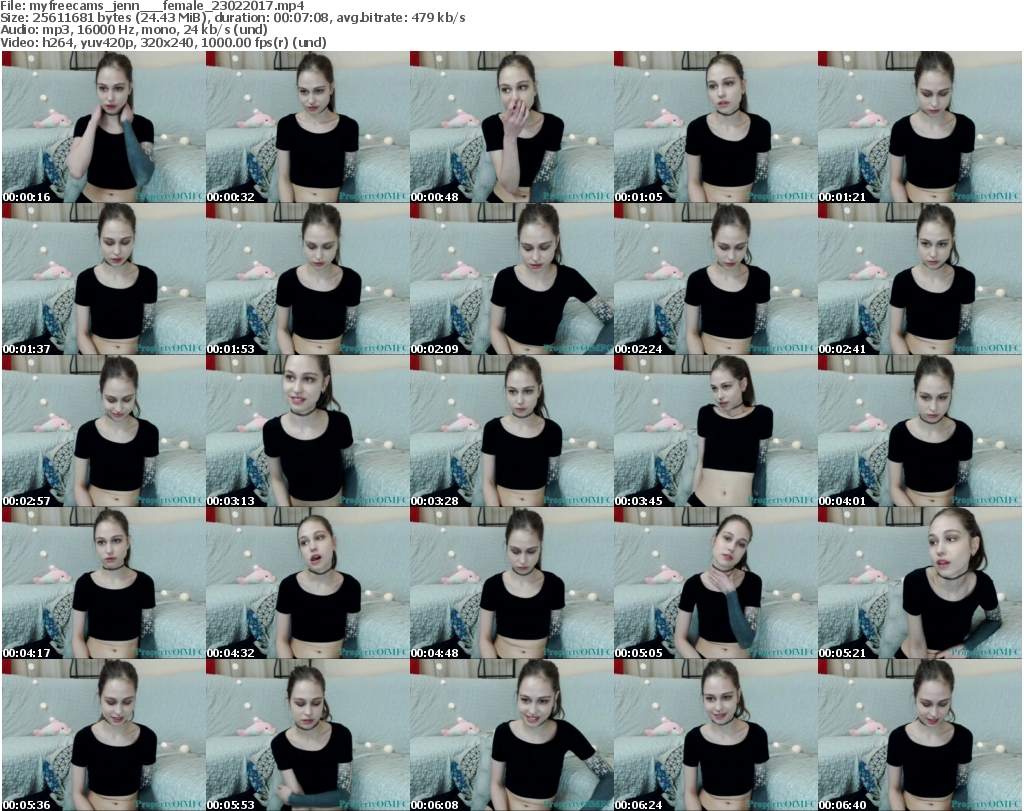Click the final frame stamped 00:06:40
The image size is (1024, 811).
click(920, 735)
